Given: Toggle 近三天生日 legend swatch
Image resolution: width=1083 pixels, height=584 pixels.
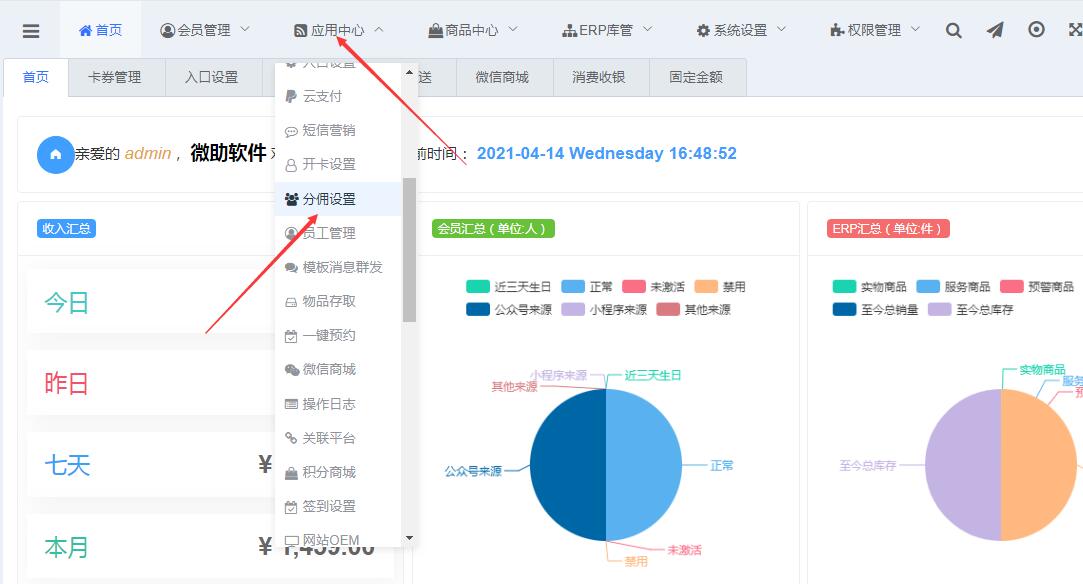Looking at the screenshot, I should (x=477, y=286).
